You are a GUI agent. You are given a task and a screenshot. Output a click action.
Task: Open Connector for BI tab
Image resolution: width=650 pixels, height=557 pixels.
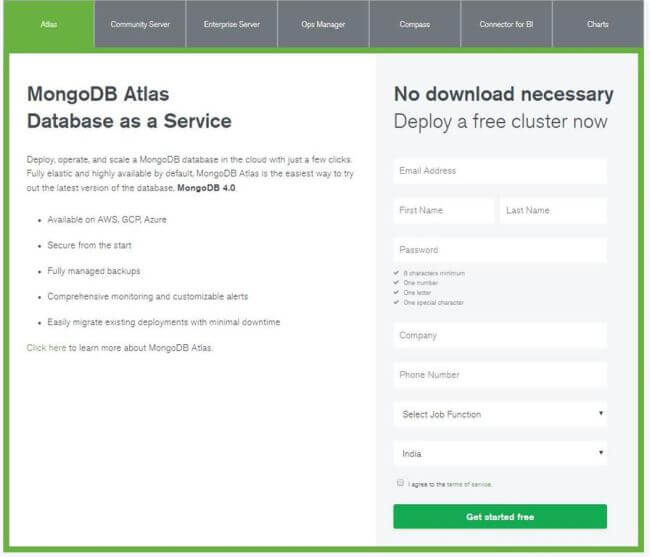506,24
